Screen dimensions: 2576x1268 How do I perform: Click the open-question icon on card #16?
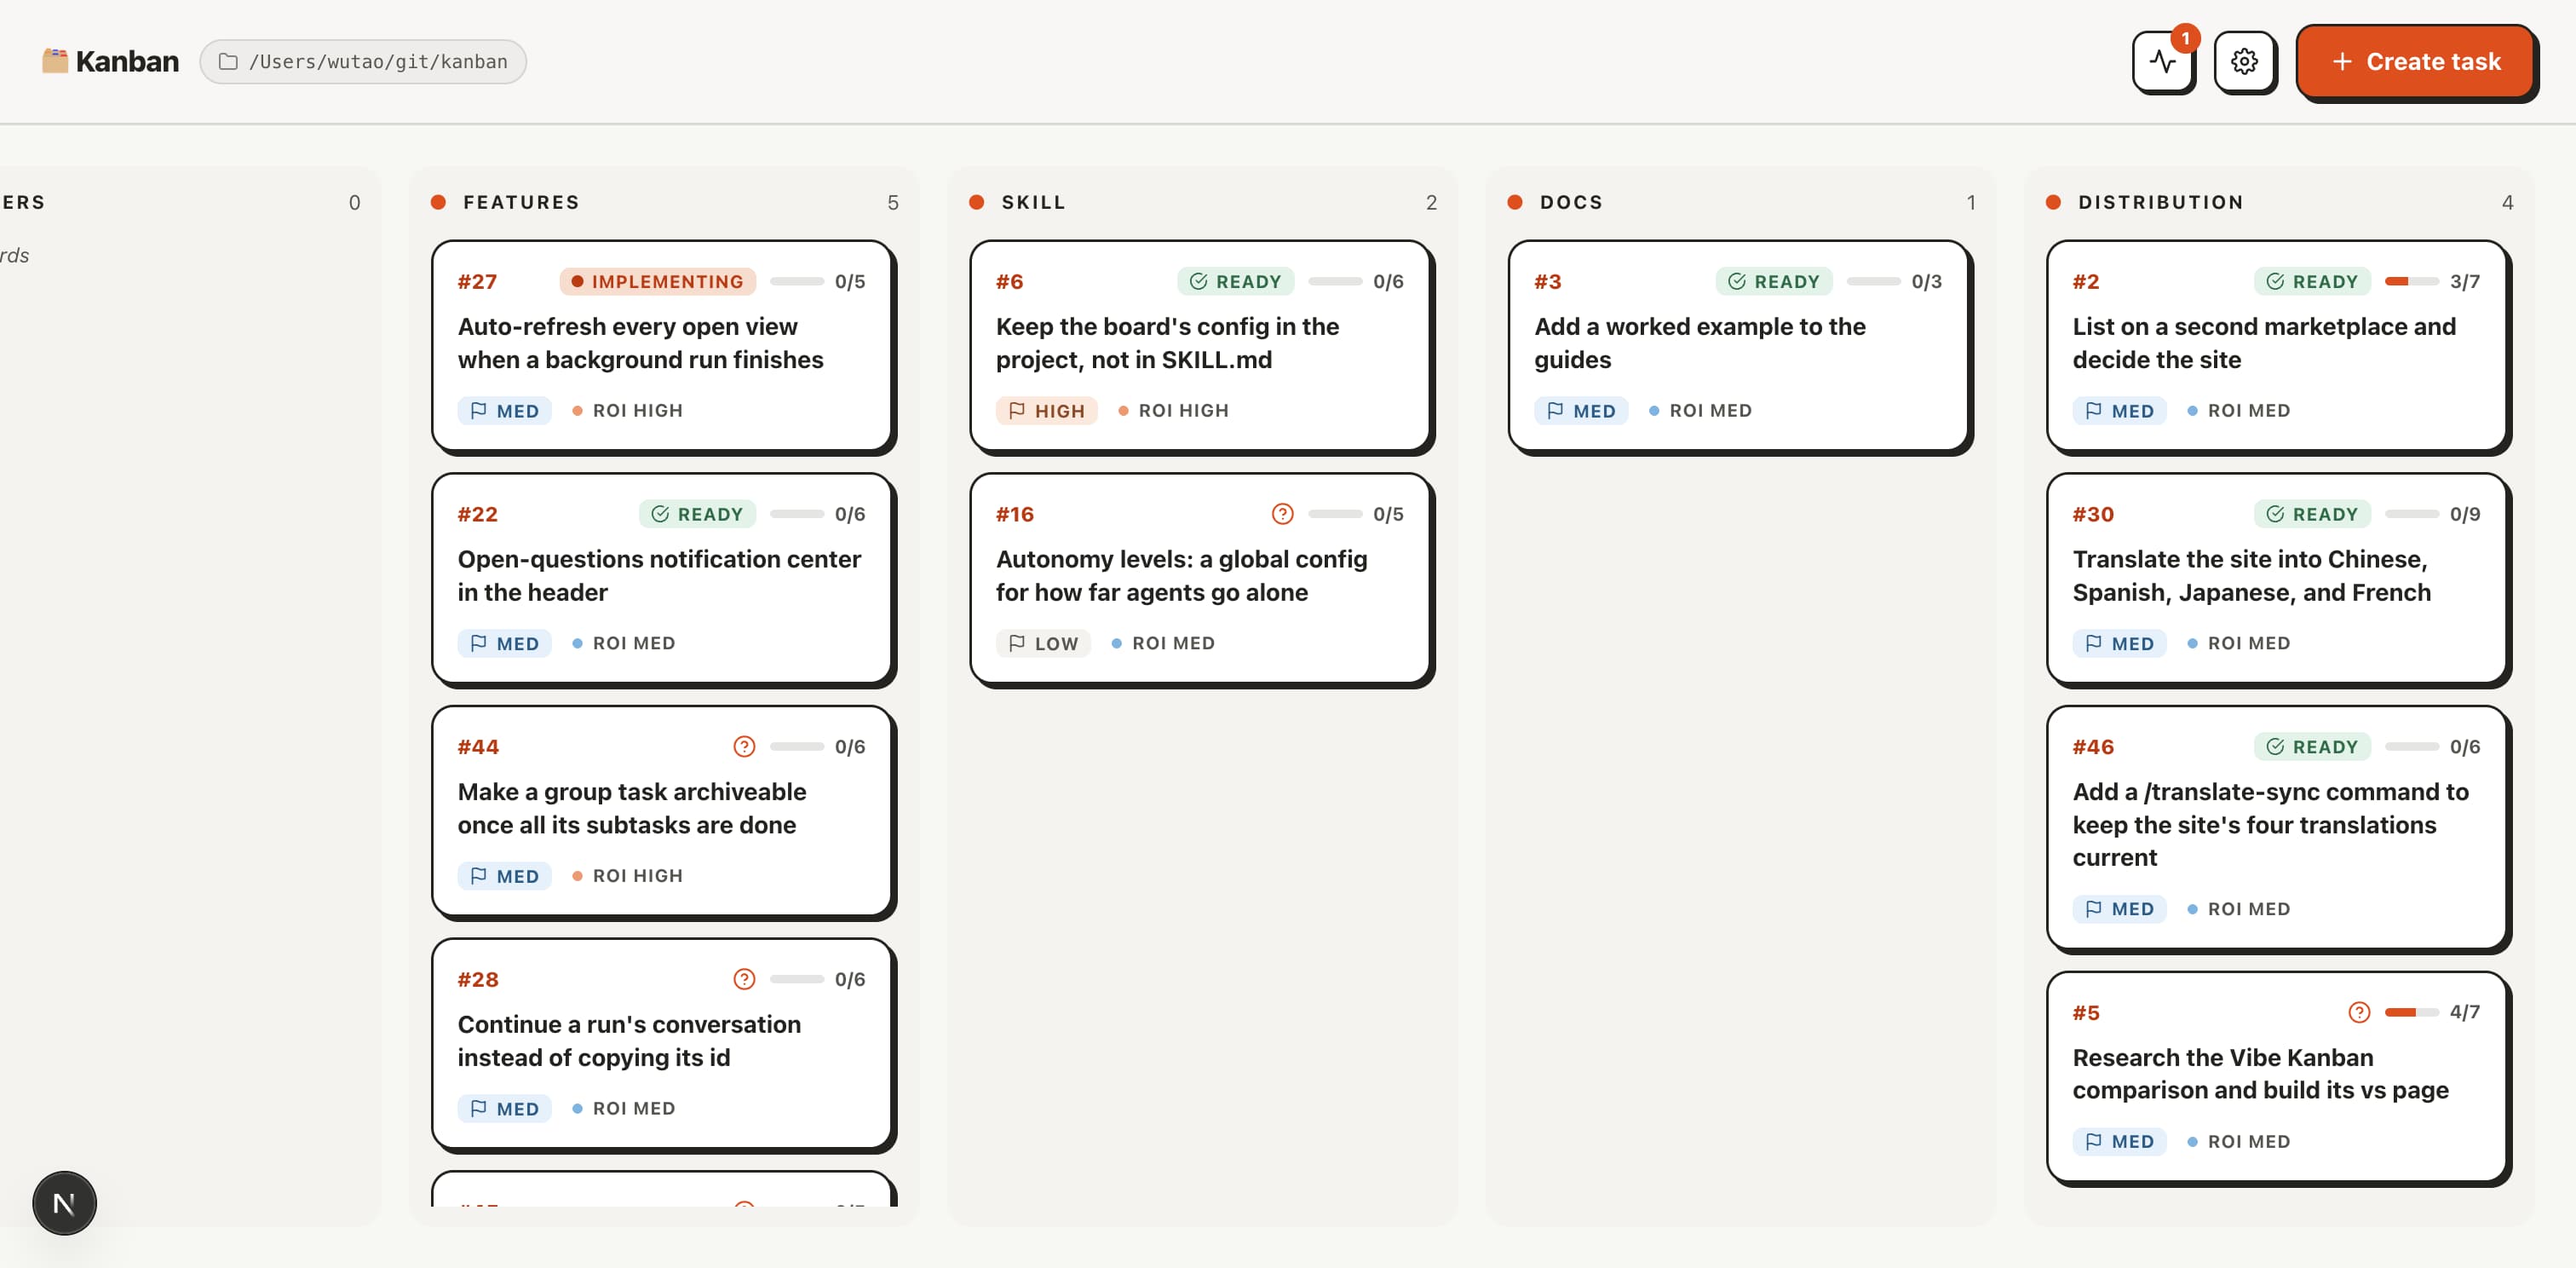pyautogui.click(x=1282, y=514)
